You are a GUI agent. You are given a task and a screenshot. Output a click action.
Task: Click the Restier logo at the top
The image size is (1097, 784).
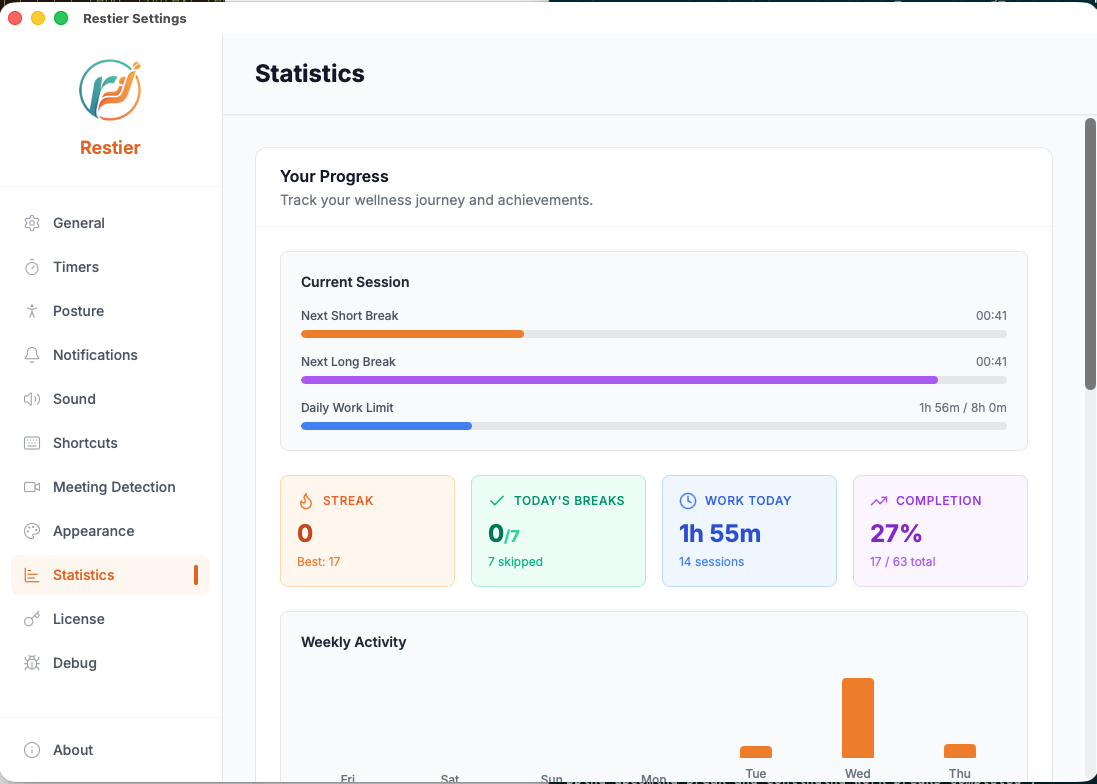pyautogui.click(x=110, y=90)
